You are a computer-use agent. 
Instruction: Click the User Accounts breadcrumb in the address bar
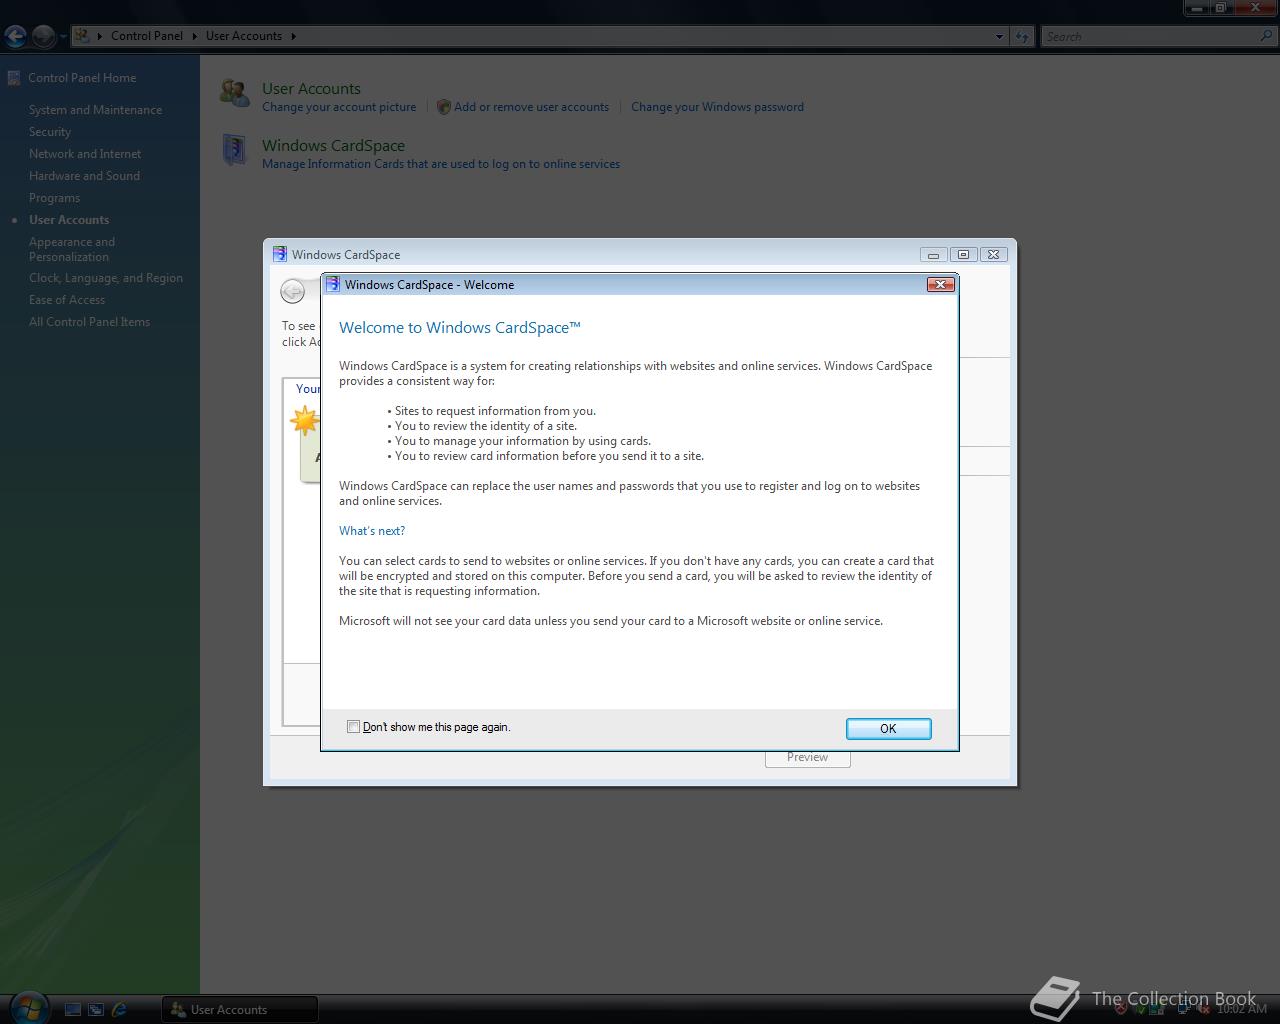pos(244,36)
